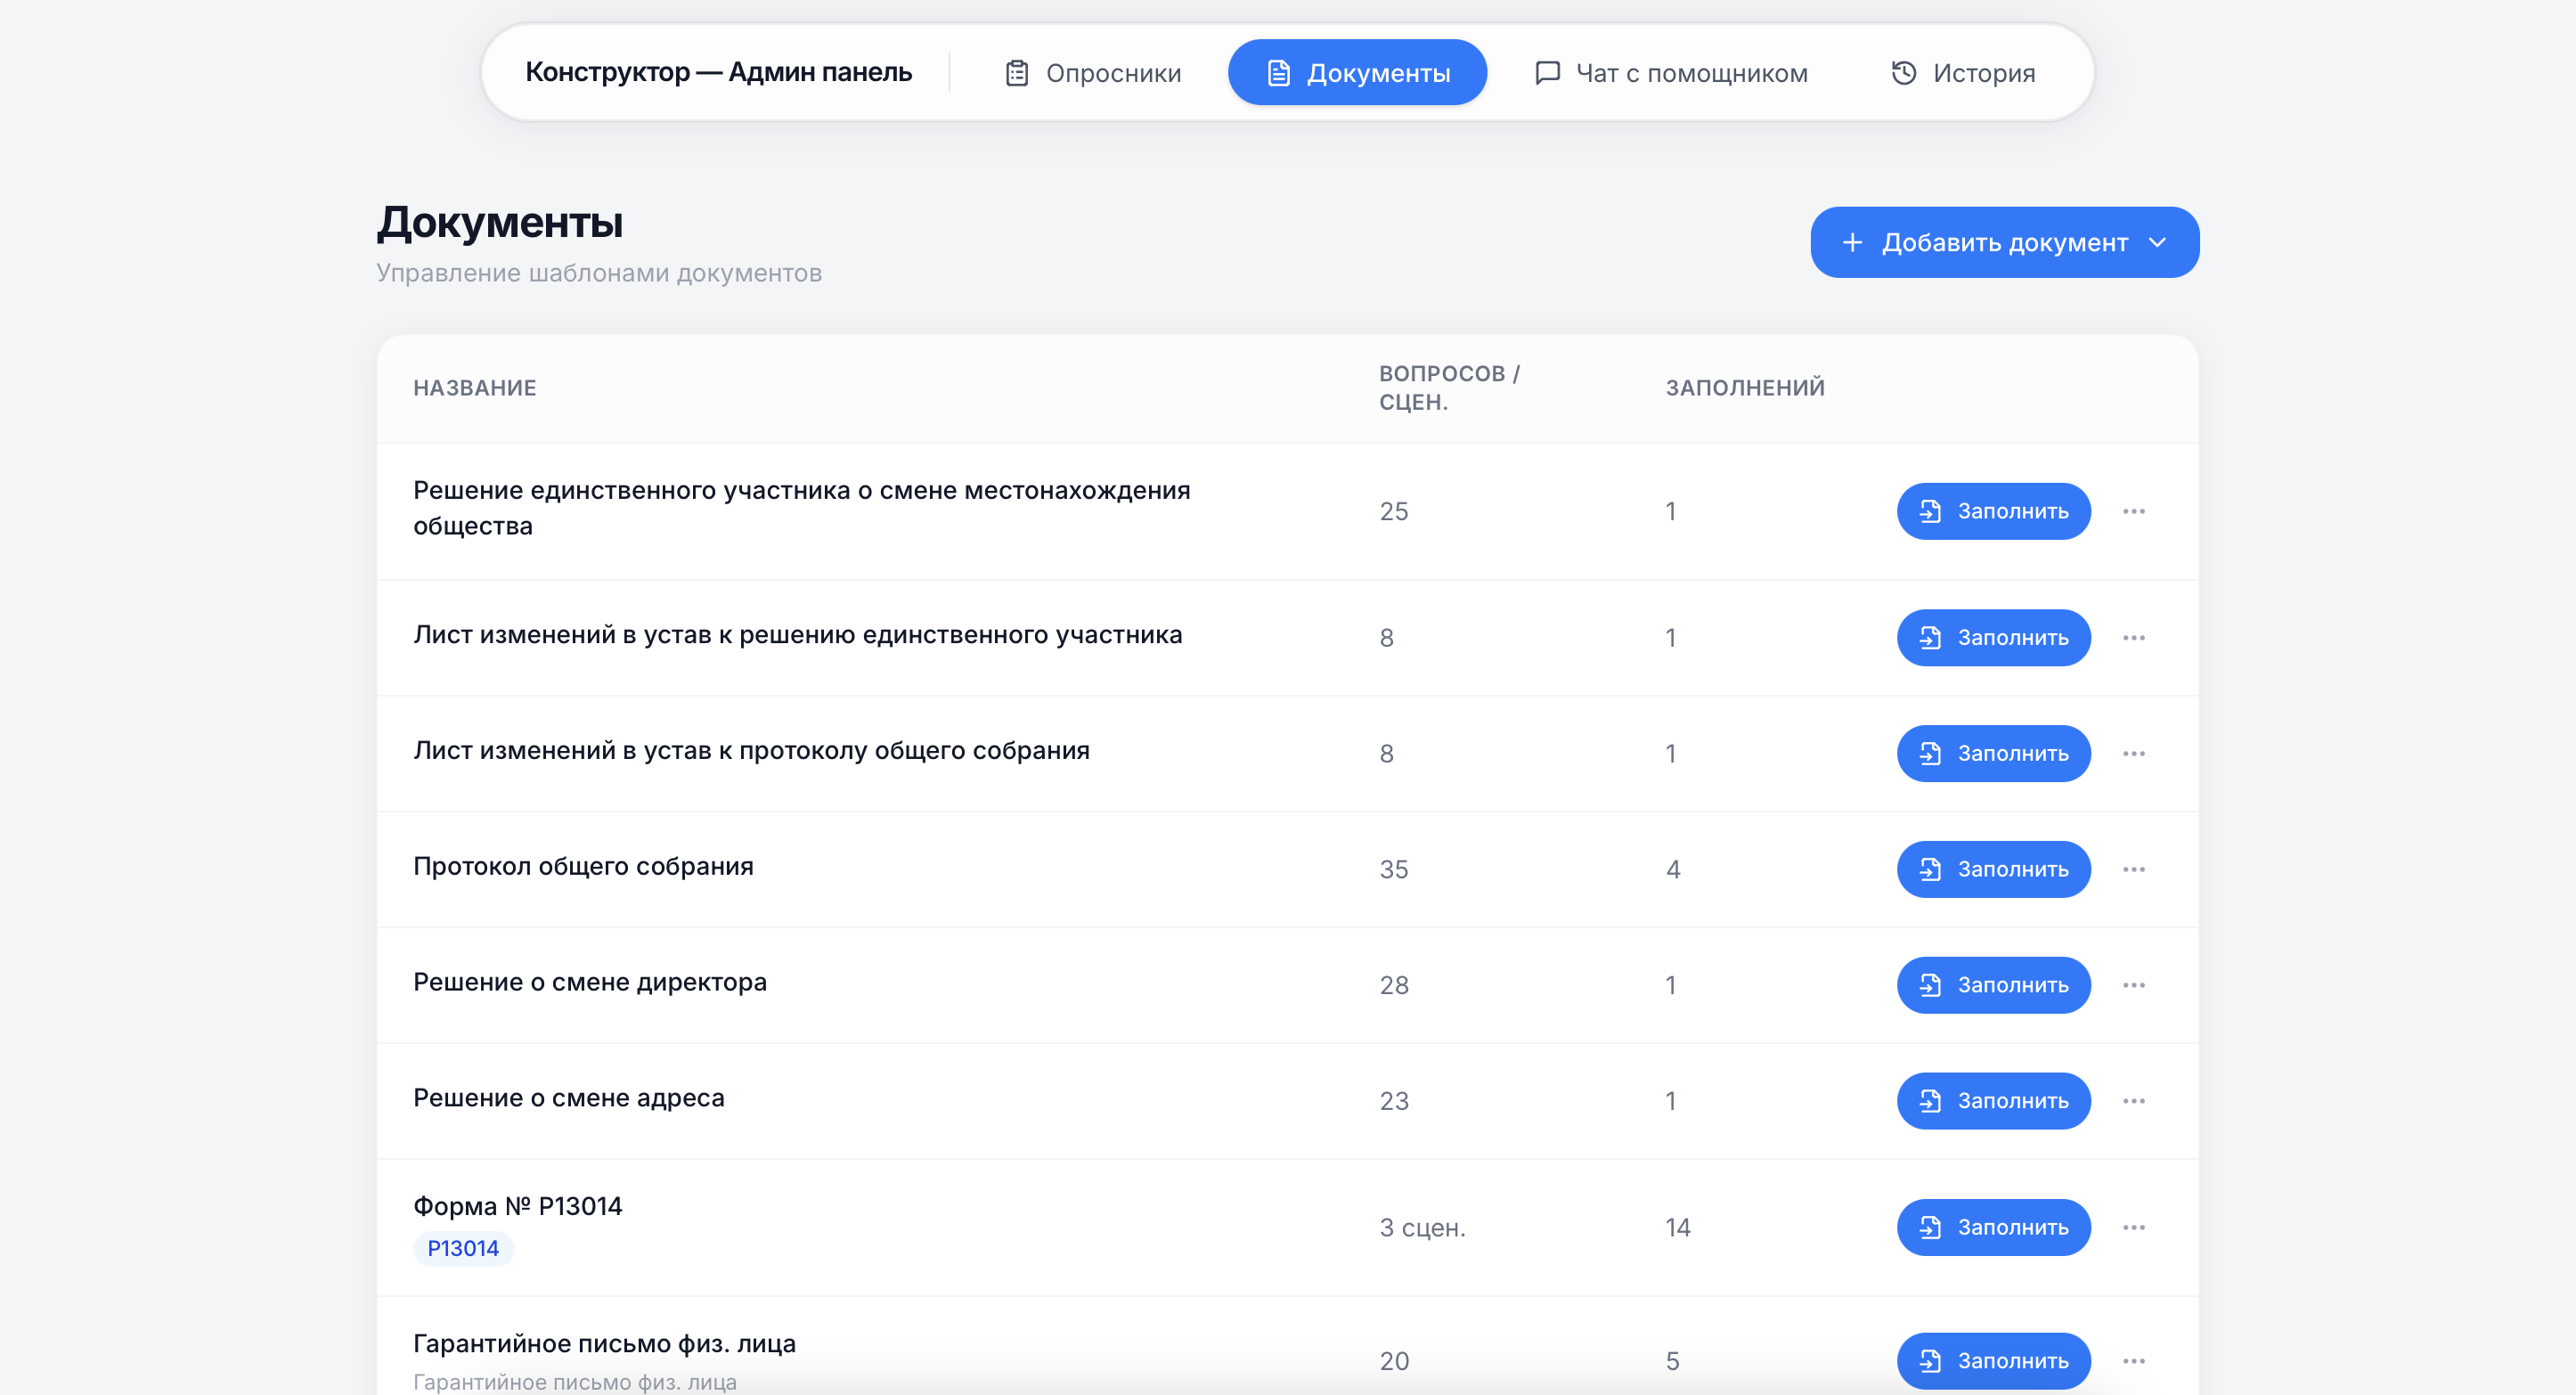Switch to the Документы tab
Viewport: 2576px width, 1395px height.
click(x=1357, y=73)
